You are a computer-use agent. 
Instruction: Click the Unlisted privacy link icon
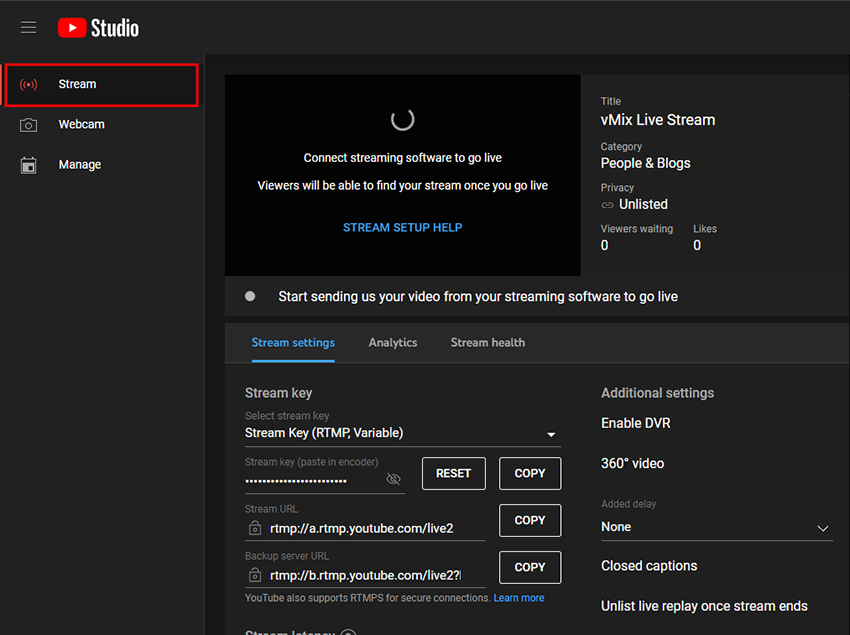pos(607,204)
